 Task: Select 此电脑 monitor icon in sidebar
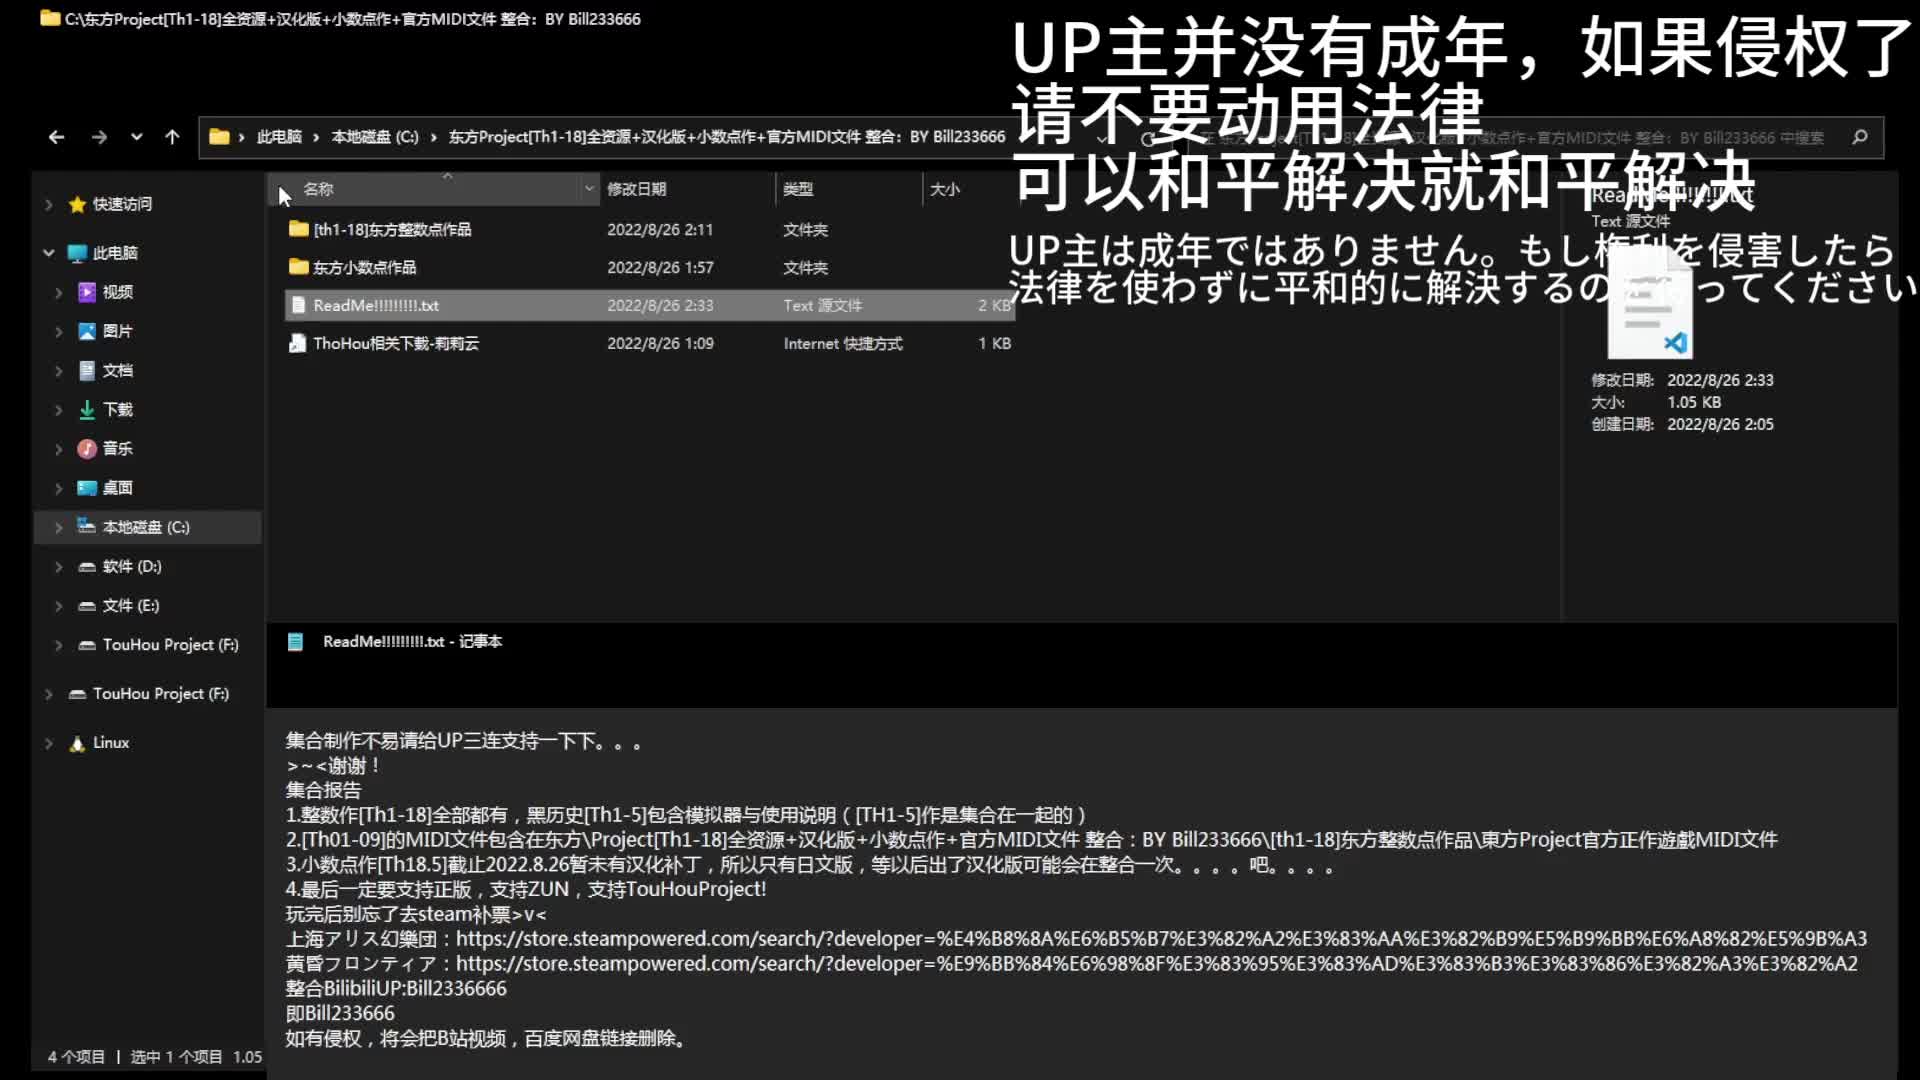pos(77,253)
